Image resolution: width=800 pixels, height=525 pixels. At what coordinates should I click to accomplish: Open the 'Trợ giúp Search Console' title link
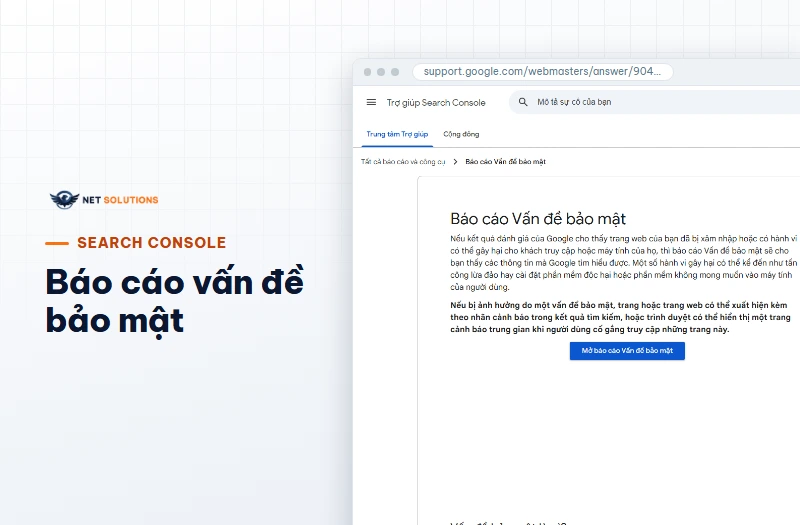click(436, 103)
